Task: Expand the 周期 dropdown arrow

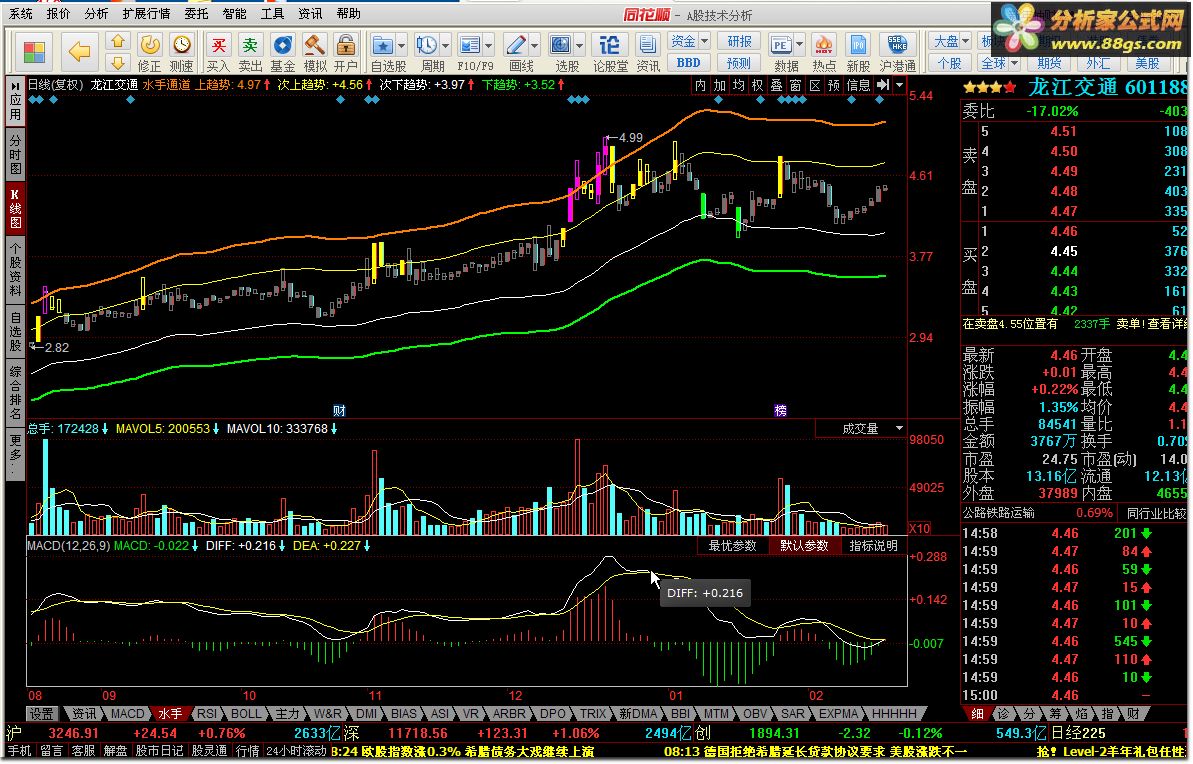Action: [x=446, y=45]
